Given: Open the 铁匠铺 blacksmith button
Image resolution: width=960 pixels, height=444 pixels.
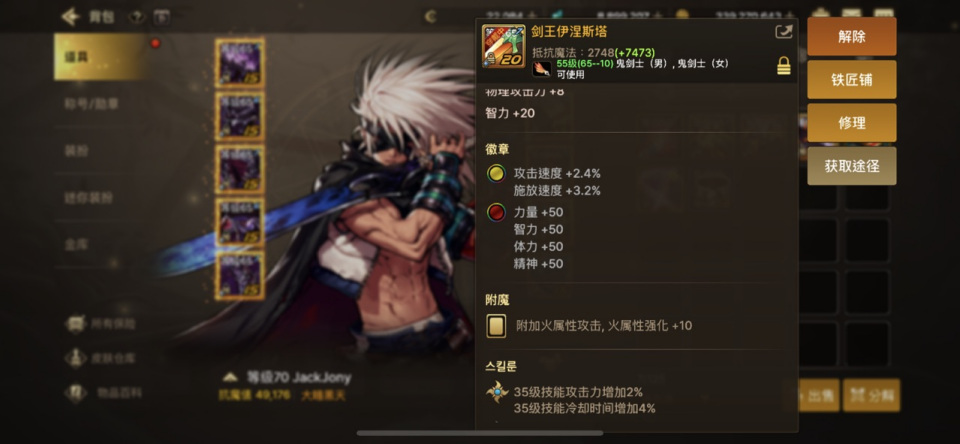Looking at the screenshot, I should [x=852, y=80].
